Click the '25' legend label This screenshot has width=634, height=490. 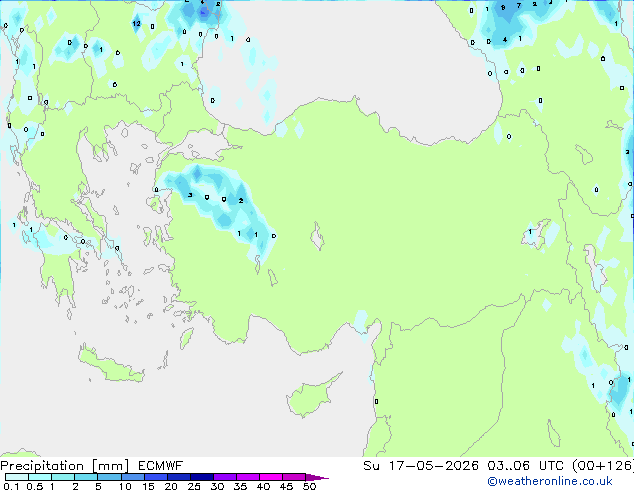(194, 486)
